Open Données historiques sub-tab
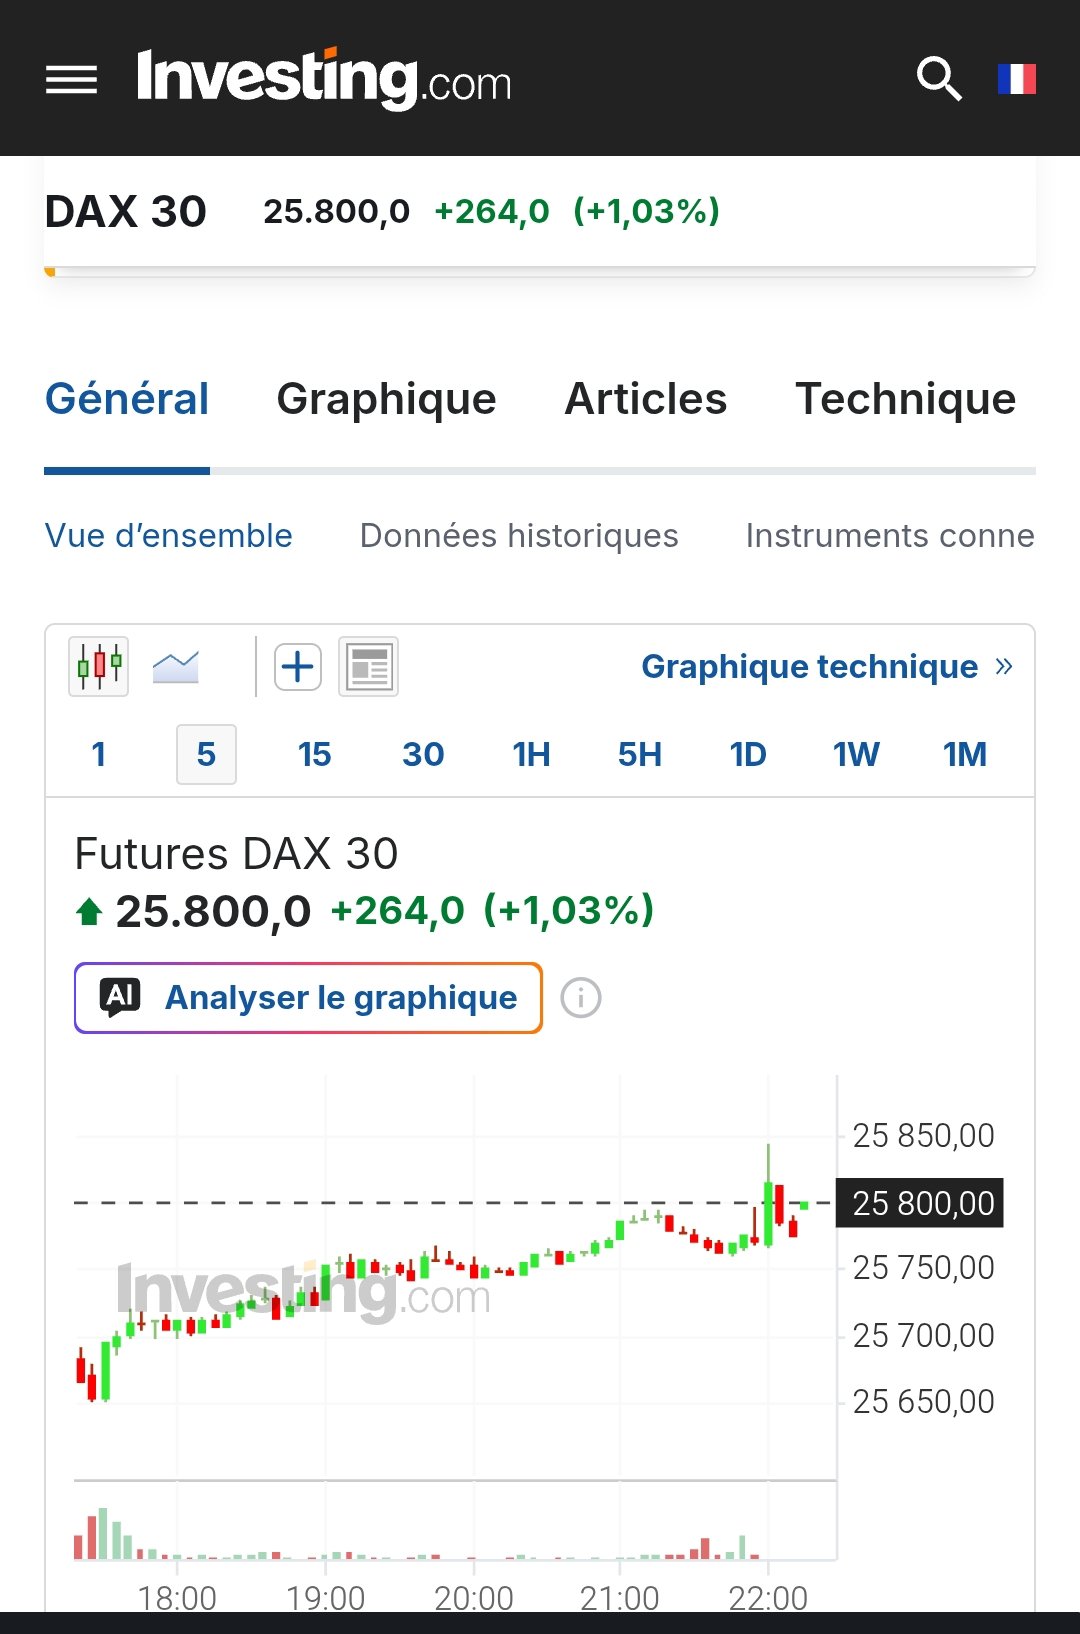1080x1634 pixels. pos(519,536)
